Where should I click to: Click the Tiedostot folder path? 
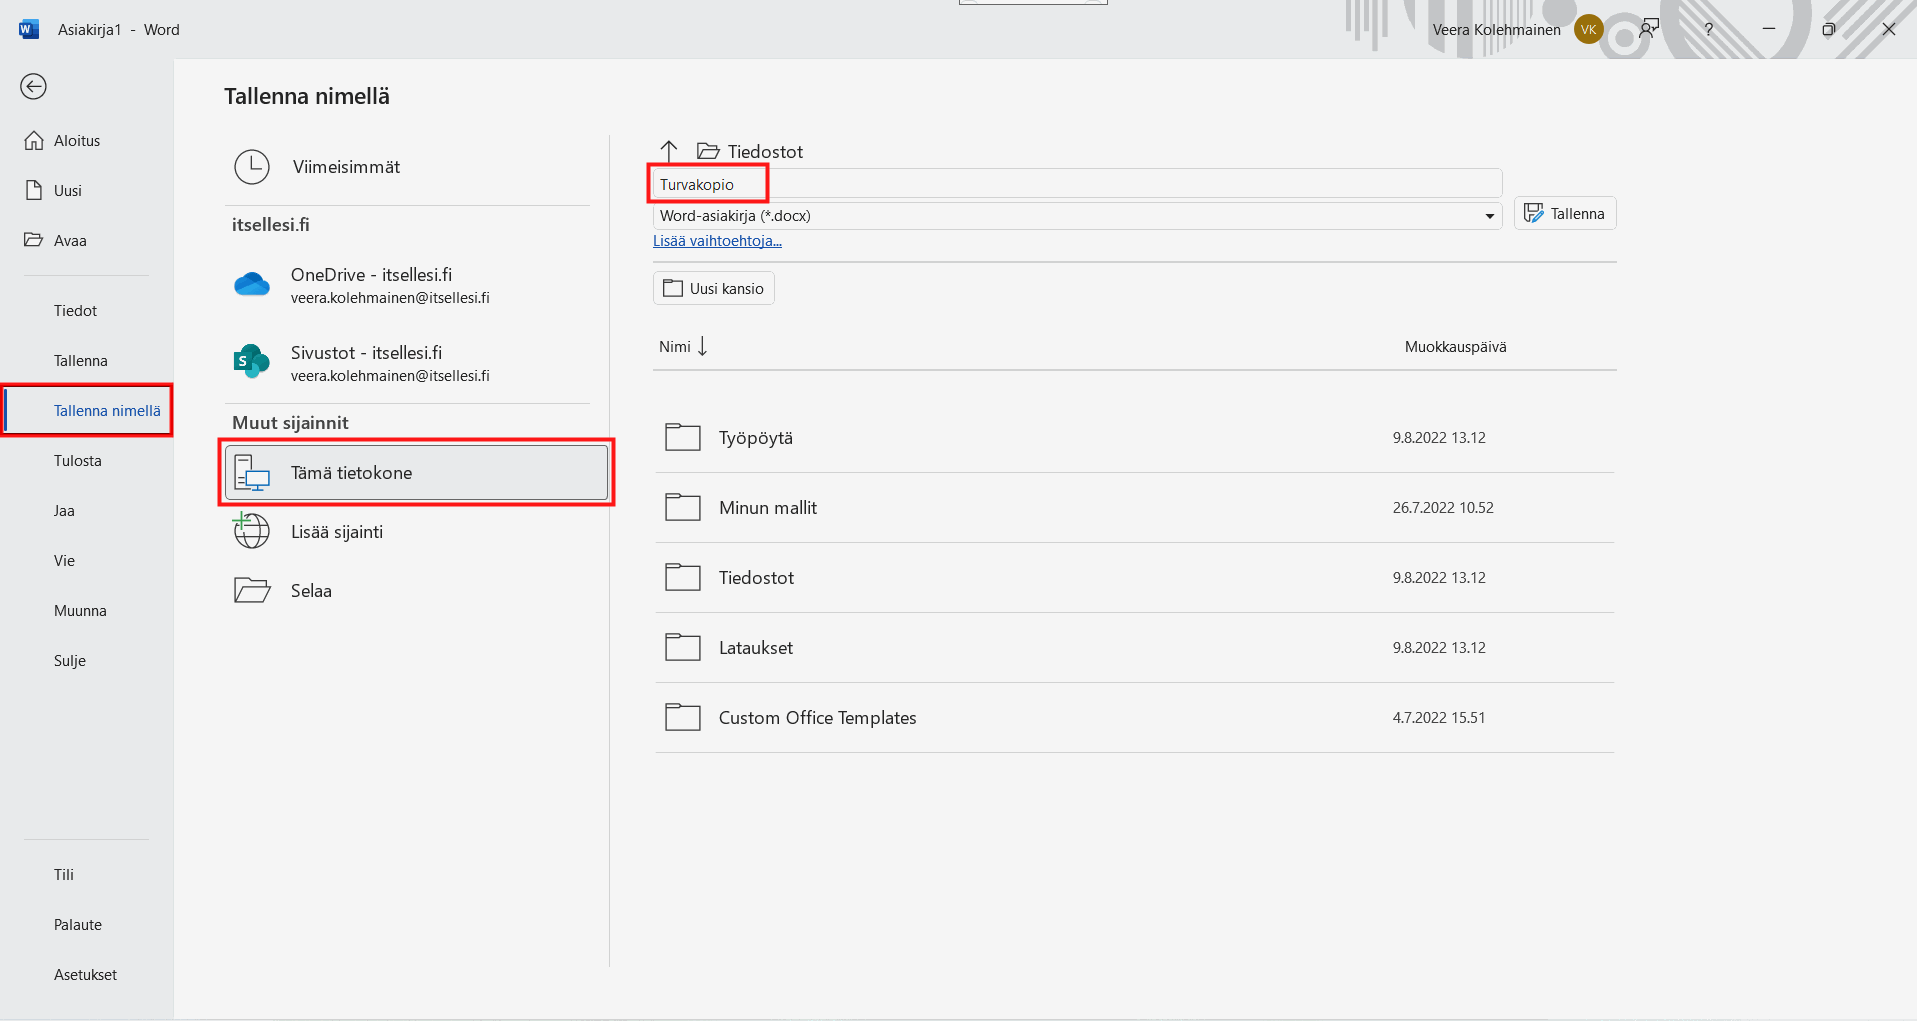click(x=750, y=152)
